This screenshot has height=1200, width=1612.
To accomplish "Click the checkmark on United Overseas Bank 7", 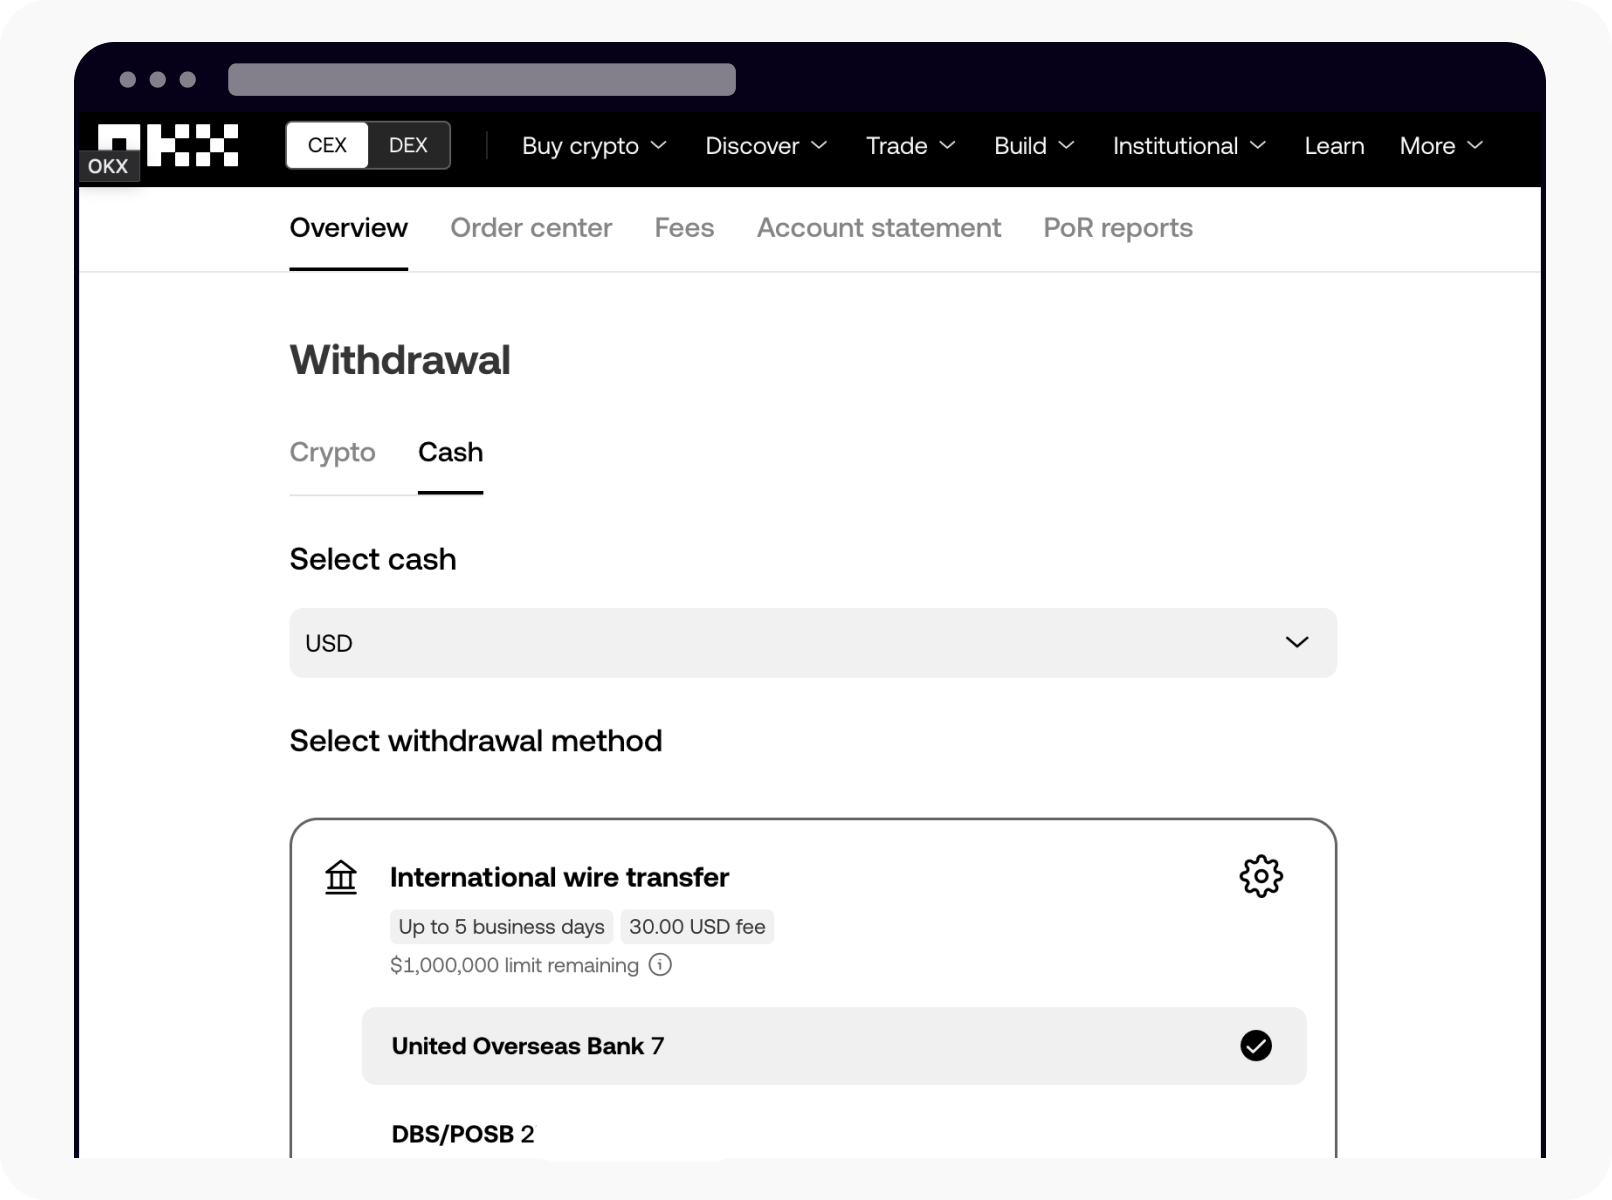I will (x=1256, y=1046).
